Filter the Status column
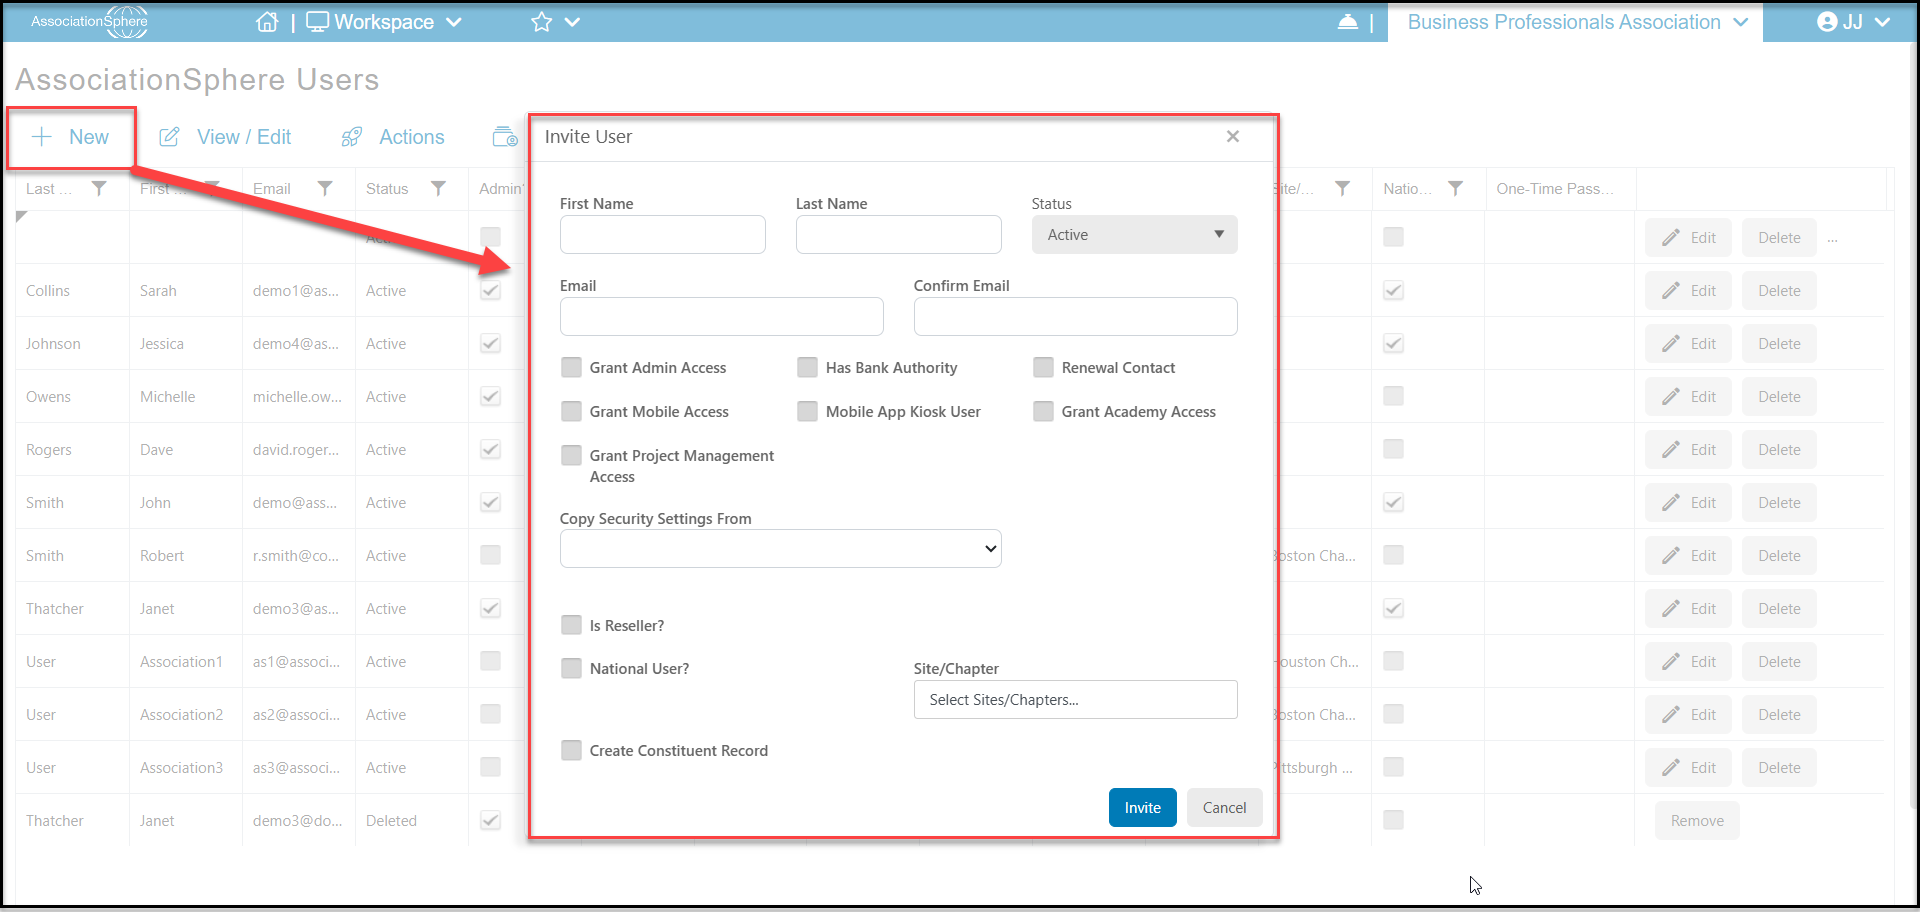 438,188
